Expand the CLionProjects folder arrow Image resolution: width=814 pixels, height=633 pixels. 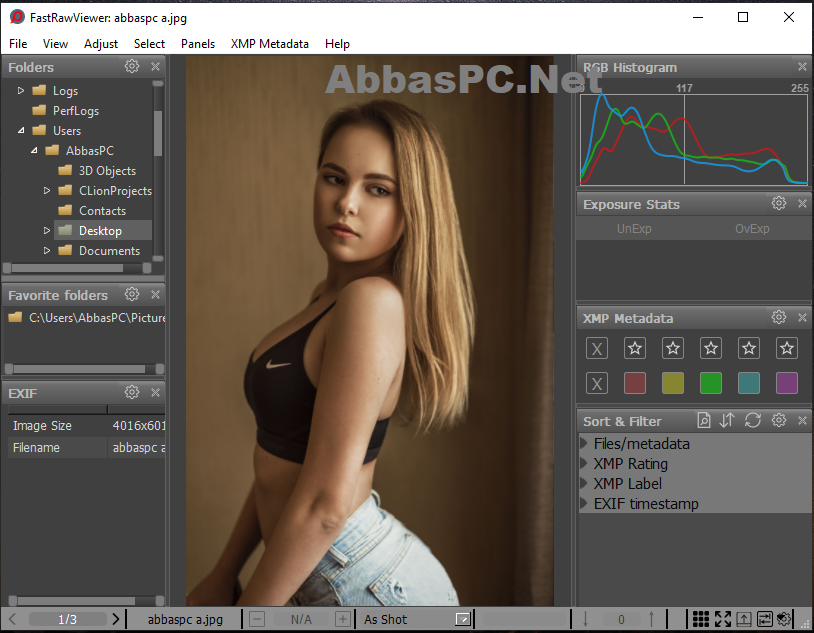click(47, 191)
